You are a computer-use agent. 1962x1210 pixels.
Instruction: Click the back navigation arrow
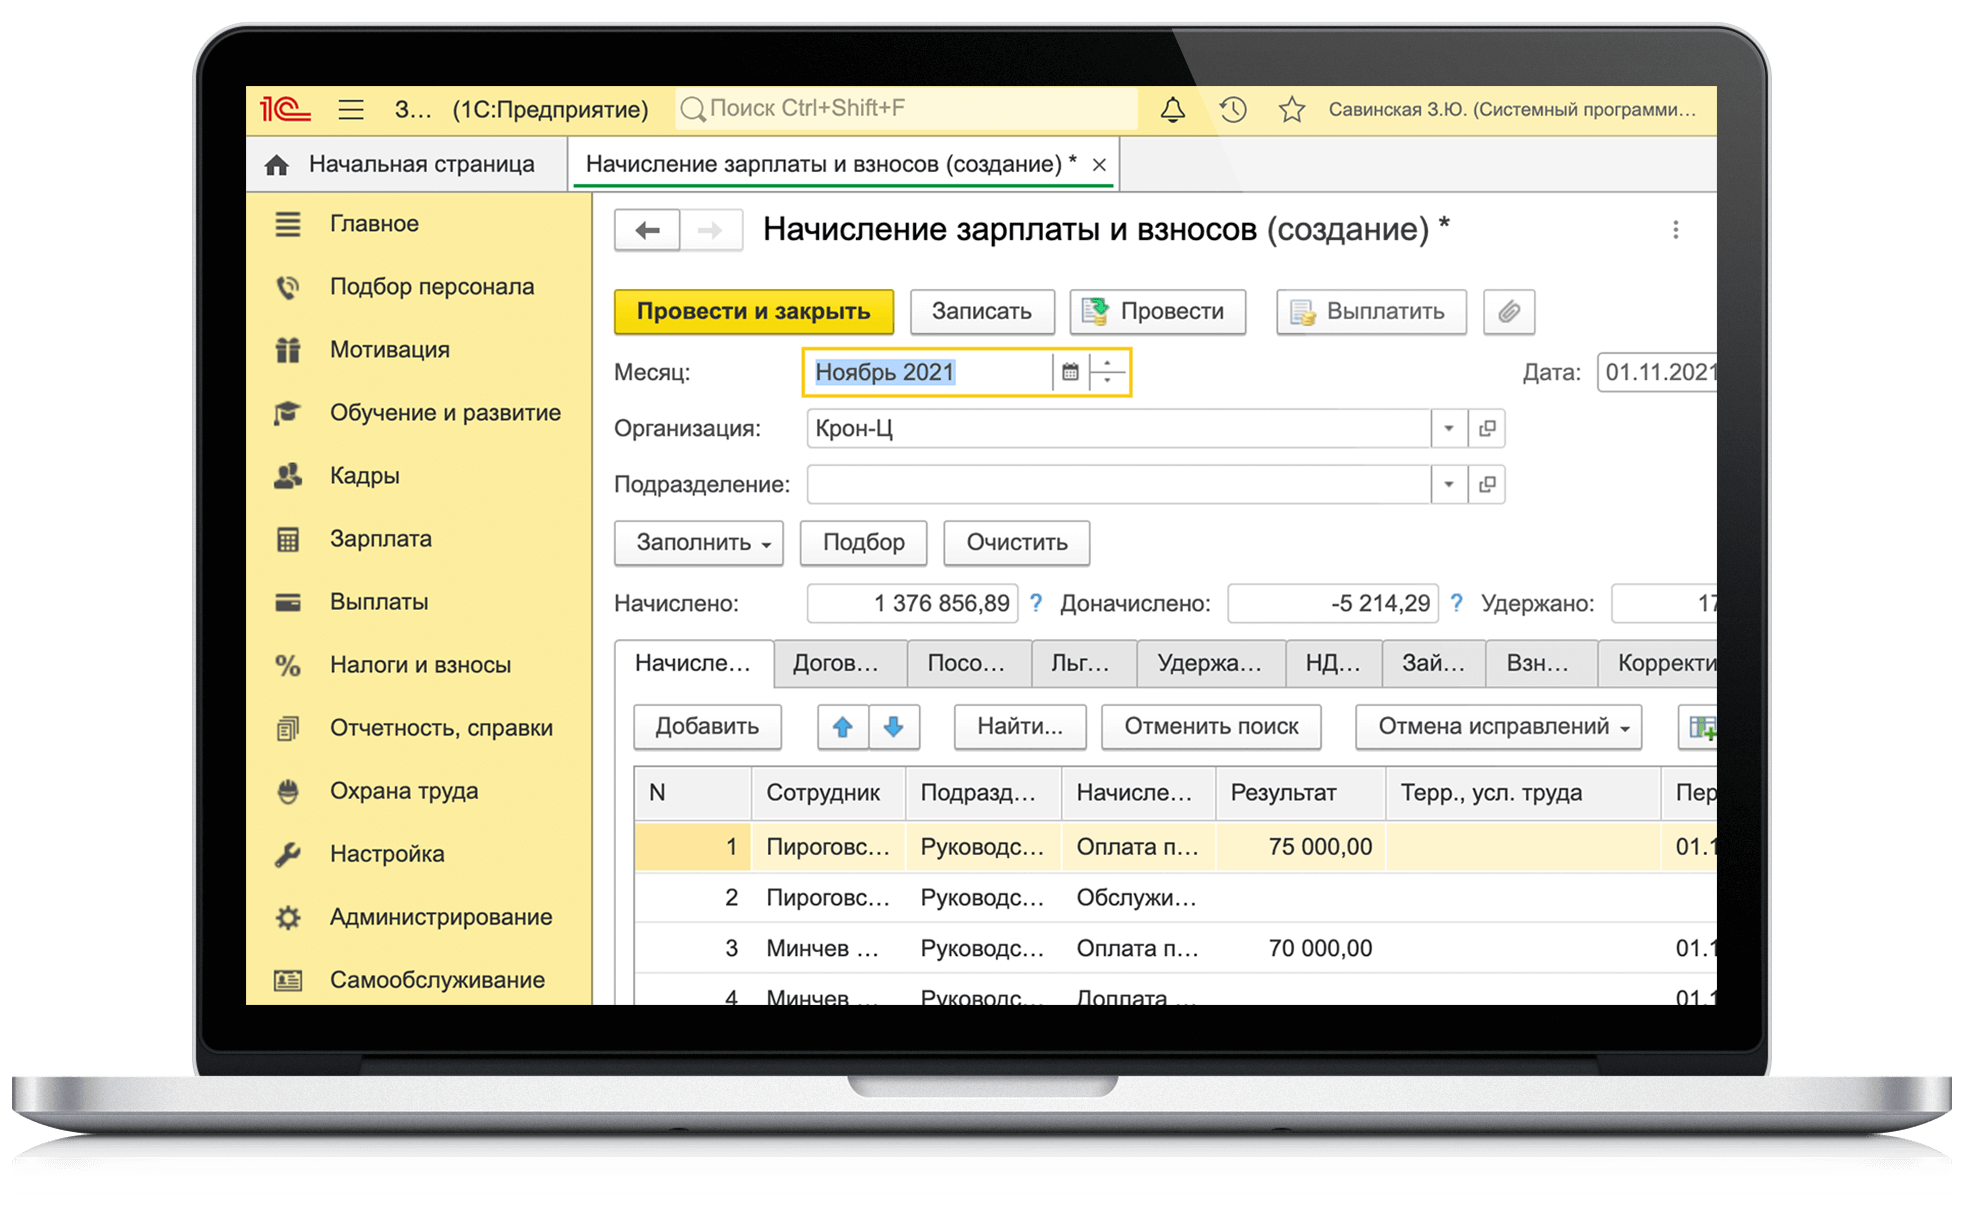point(647,231)
